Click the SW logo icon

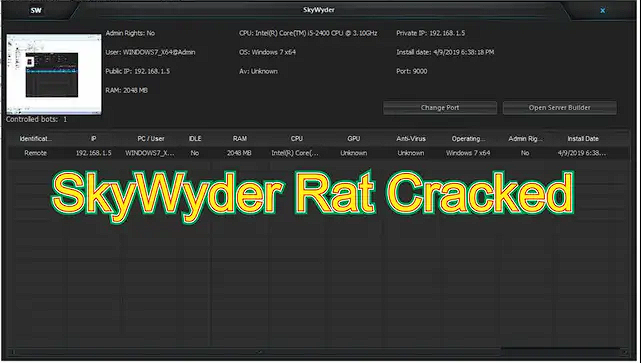click(x=36, y=10)
